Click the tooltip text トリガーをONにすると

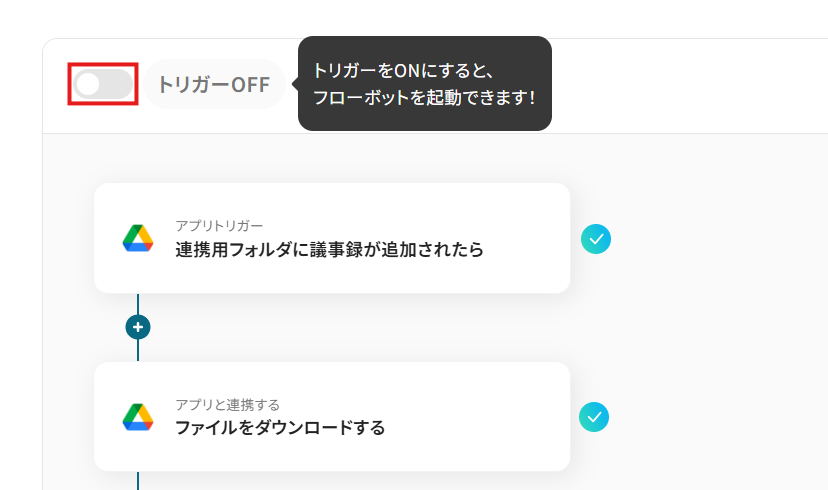(404, 71)
